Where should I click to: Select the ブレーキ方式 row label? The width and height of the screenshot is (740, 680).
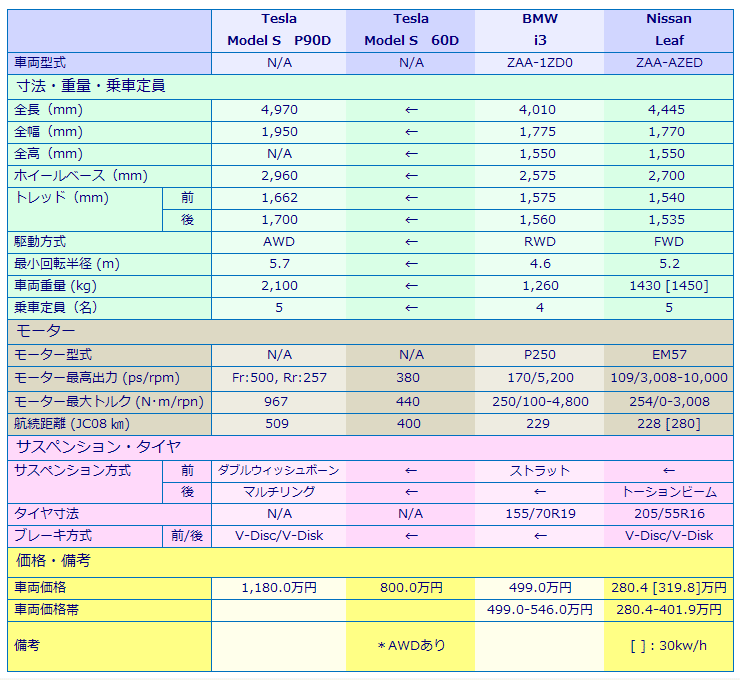(85, 536)
